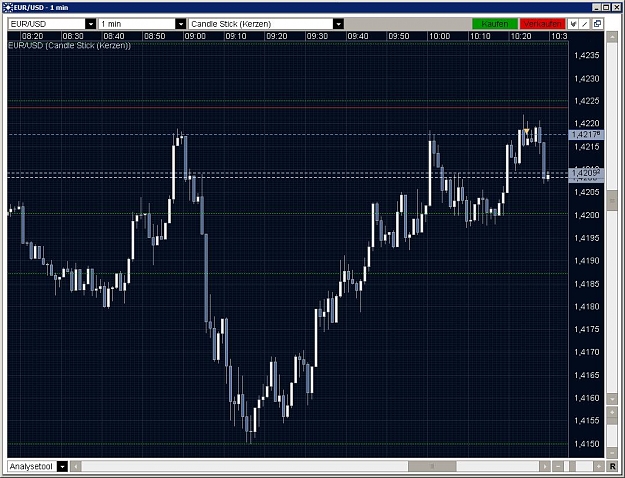Click the 1,4155 price axis label
This screenshot has width=625, height=478.
pyautogui.click(x=587, y=421)
